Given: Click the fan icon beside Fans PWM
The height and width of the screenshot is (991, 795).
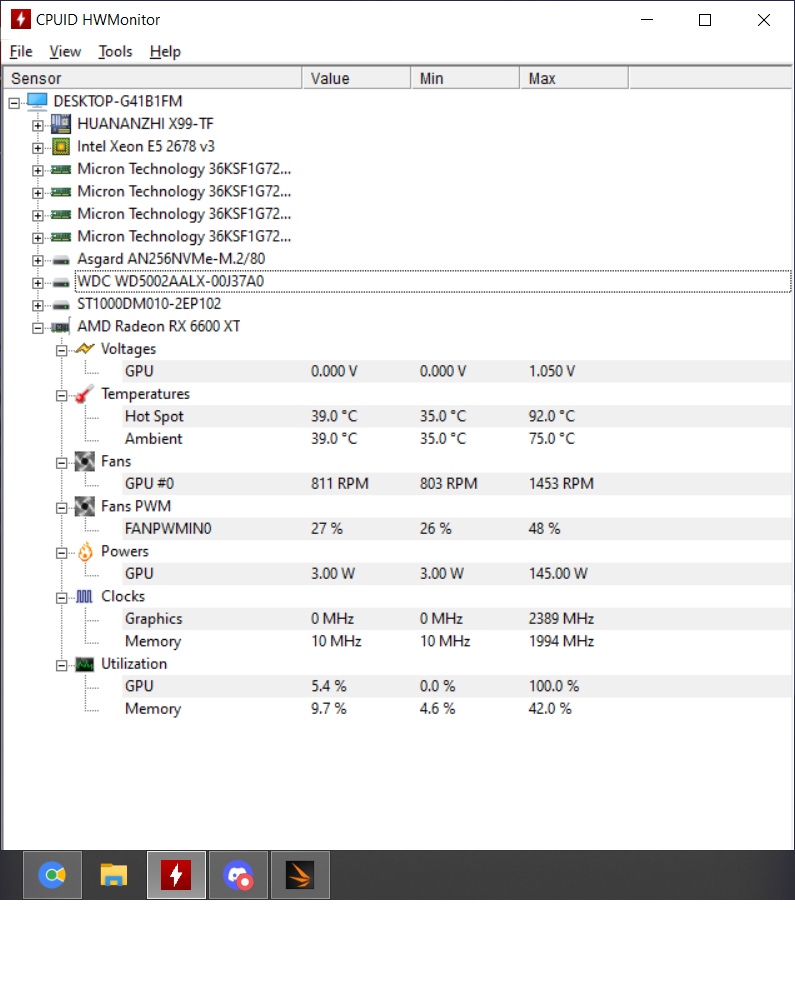Looking at the screenshot, I should pyautogui.click(x=85, y=506).
